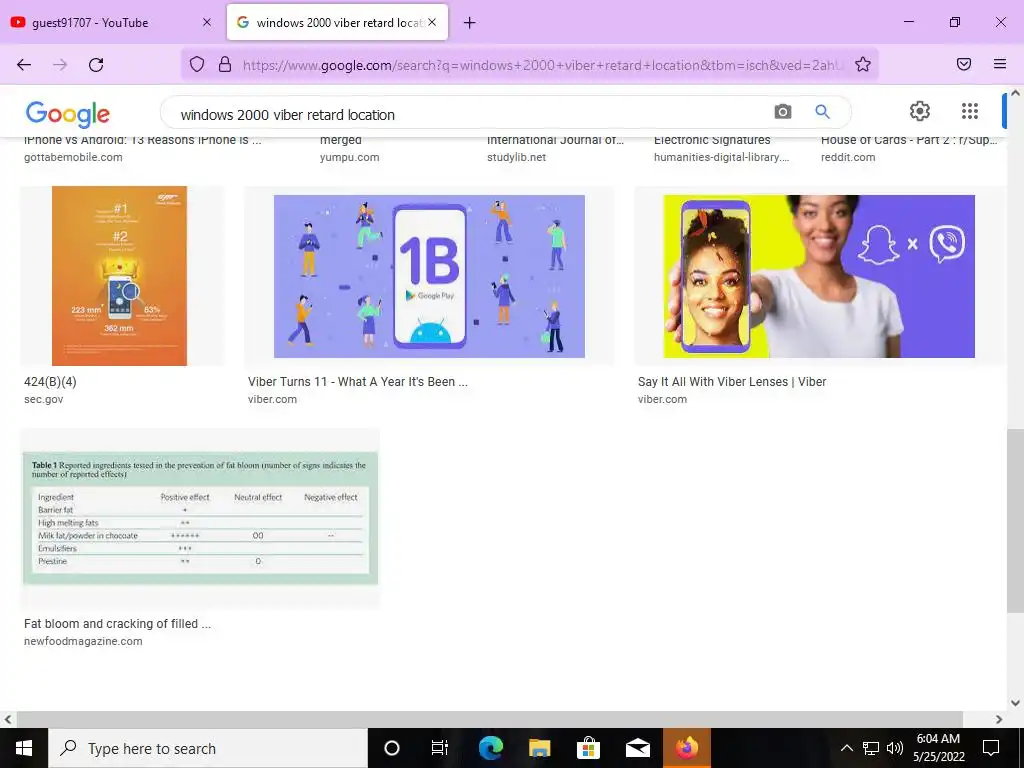Focus the browser URL address bar
Viewport: 1024px width, 768px height.
coord(542,65)
